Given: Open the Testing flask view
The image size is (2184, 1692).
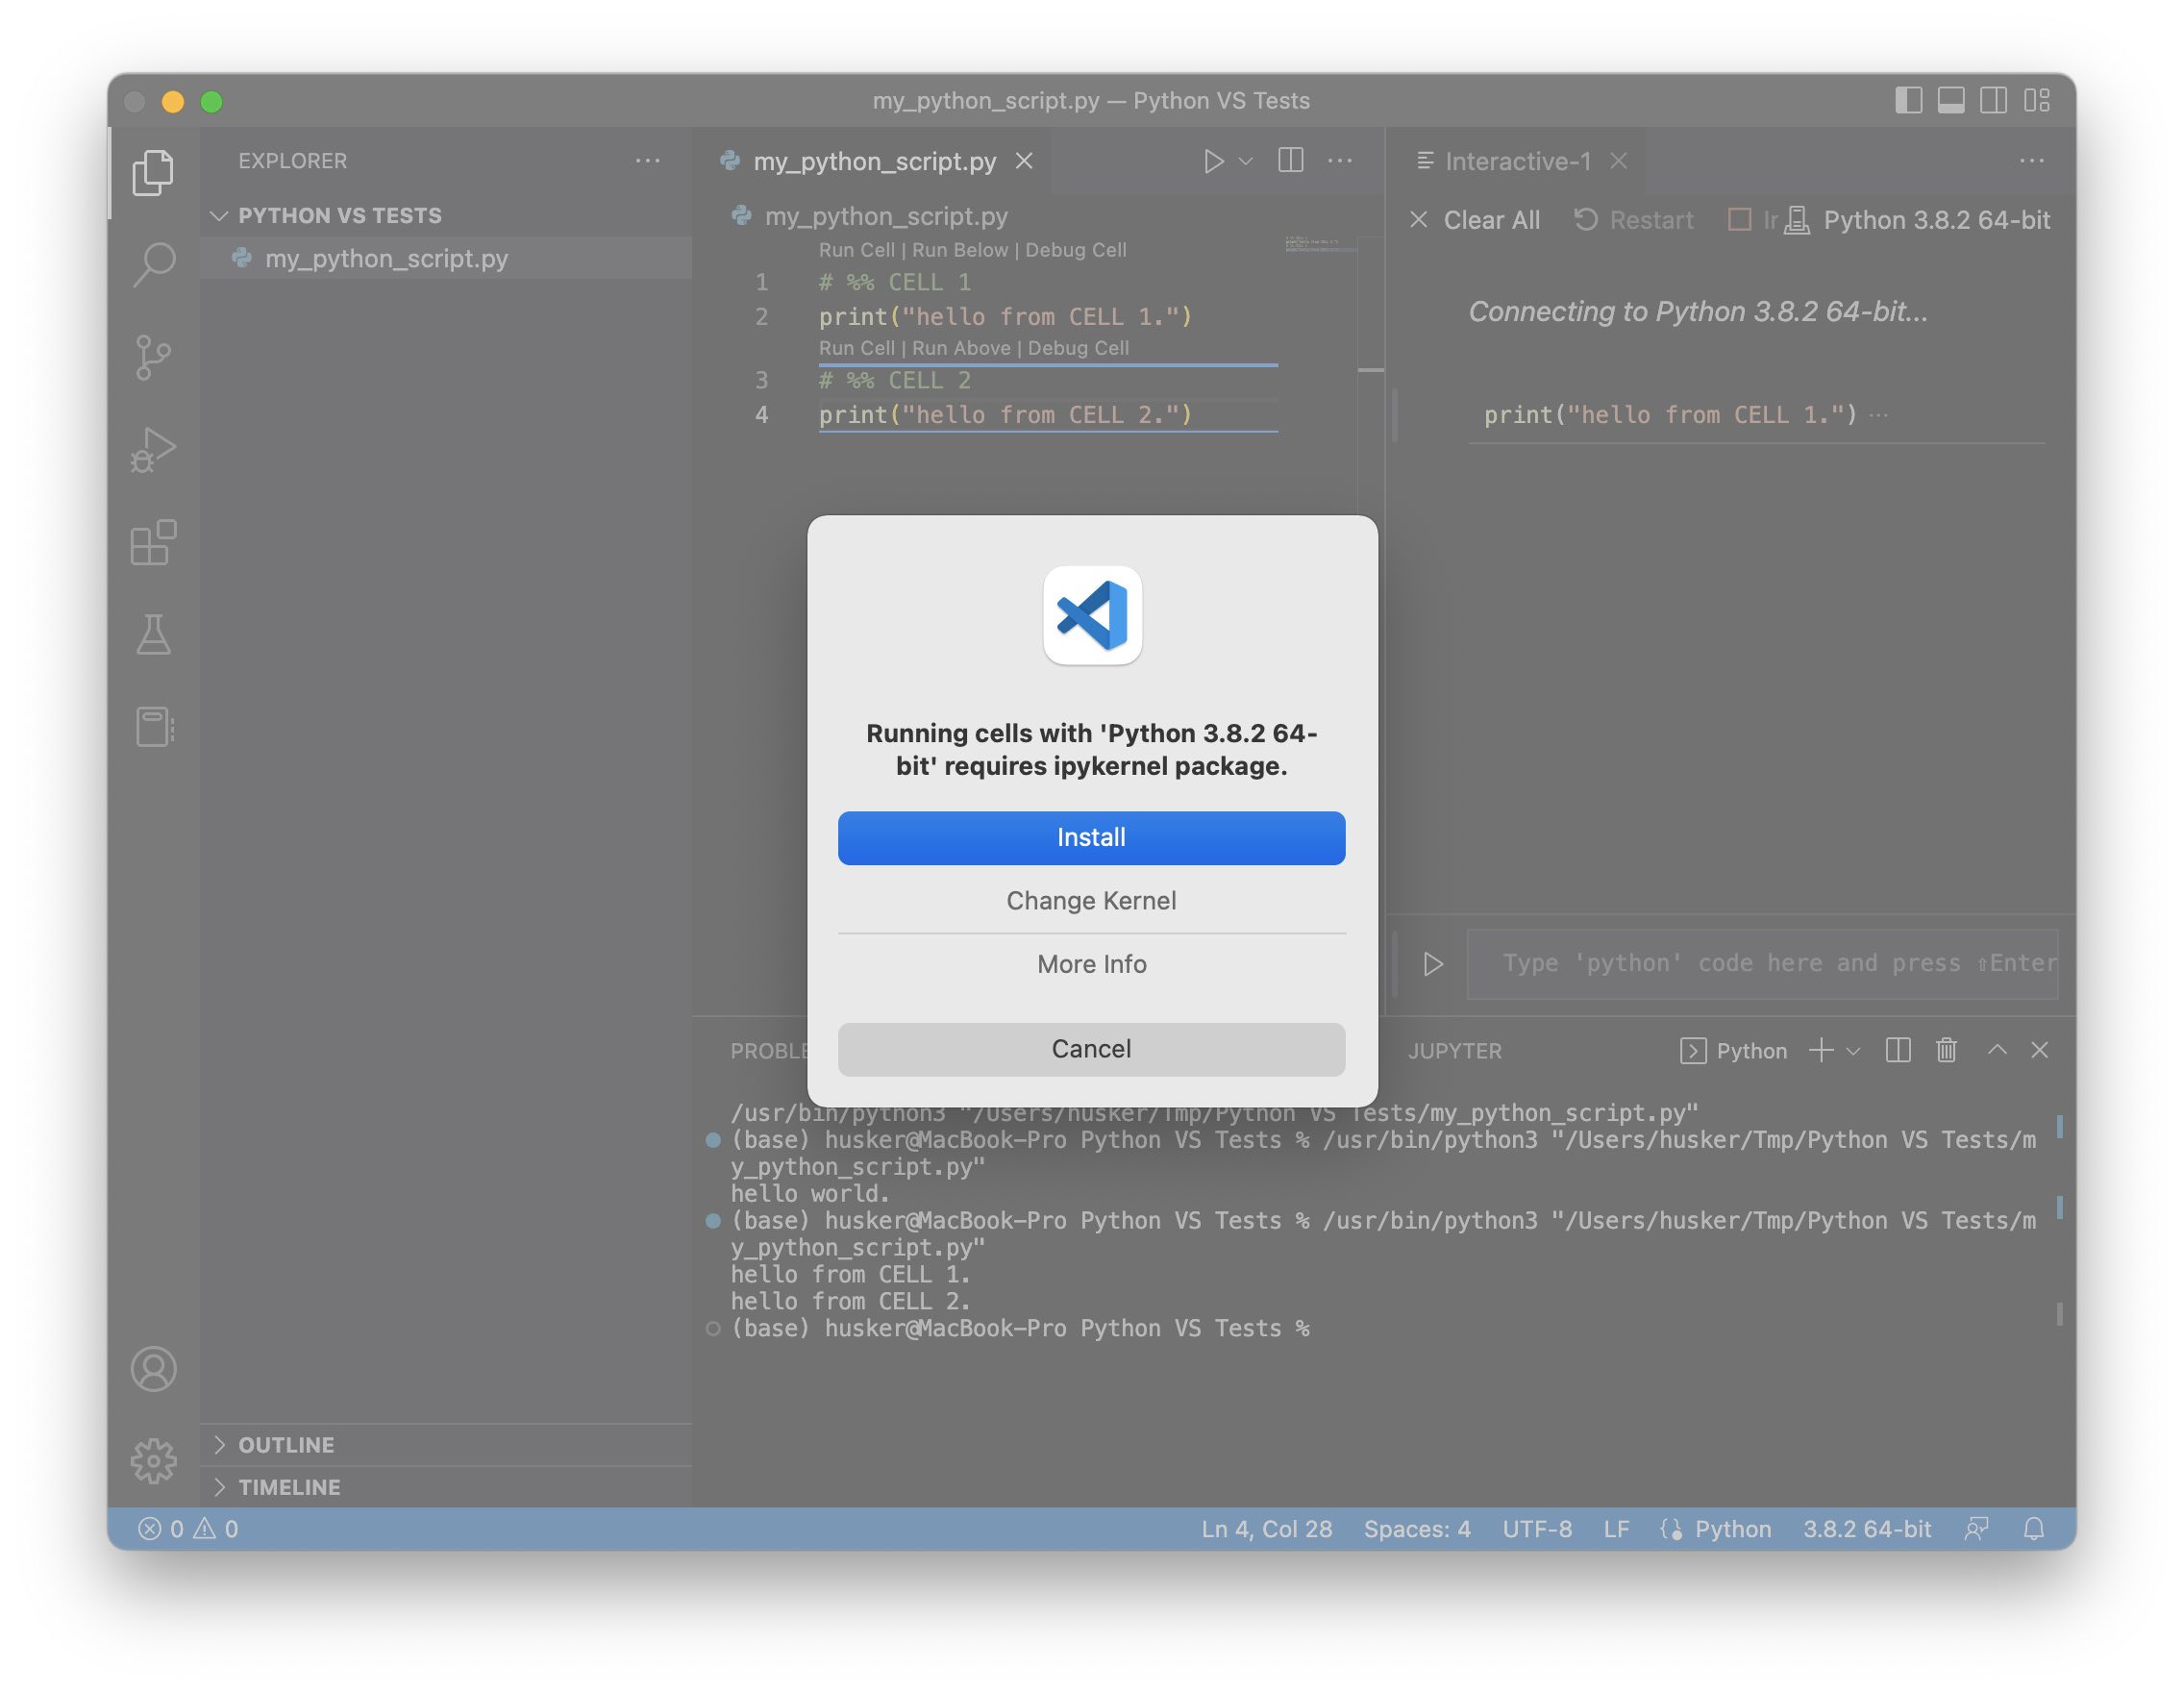Looking at the screenshot, I should click(x=153, y=634).
